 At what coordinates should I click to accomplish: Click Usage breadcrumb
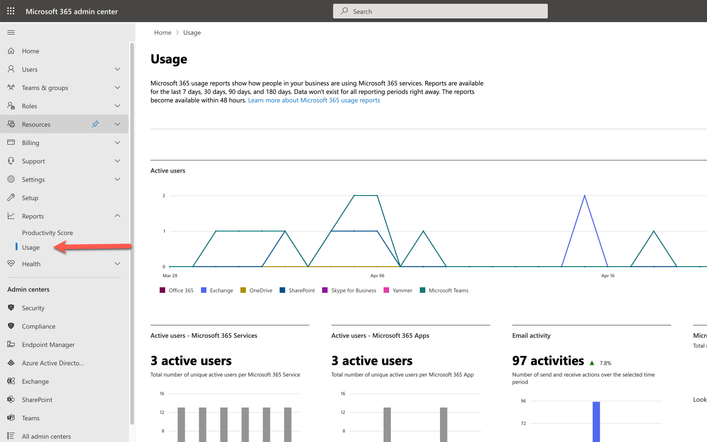point(192,32)
